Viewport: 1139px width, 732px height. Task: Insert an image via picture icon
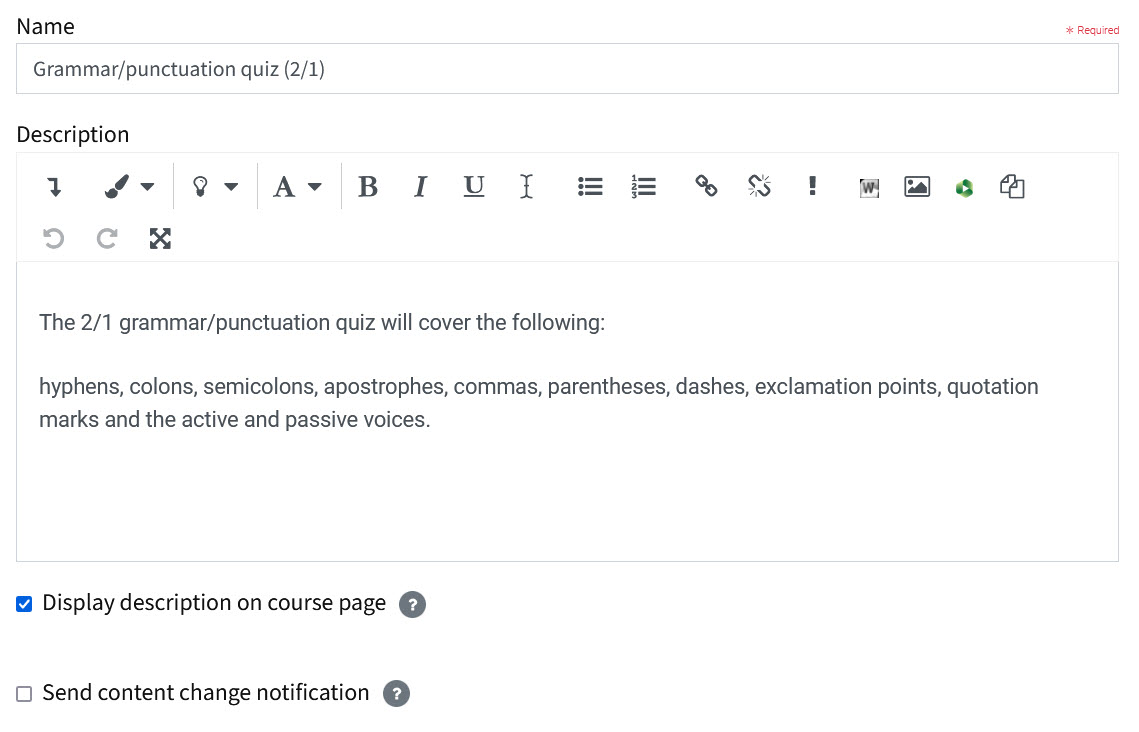coord(917,187)
